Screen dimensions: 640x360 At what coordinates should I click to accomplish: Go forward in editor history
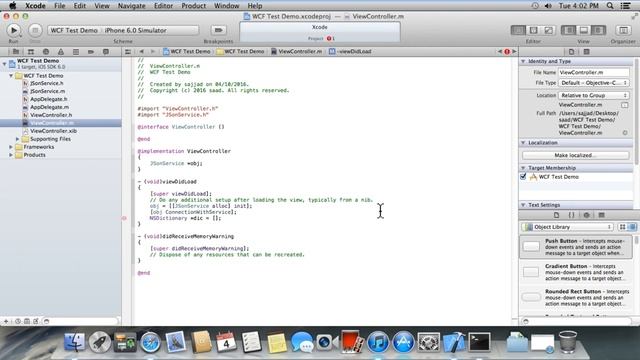coord(153,52)
